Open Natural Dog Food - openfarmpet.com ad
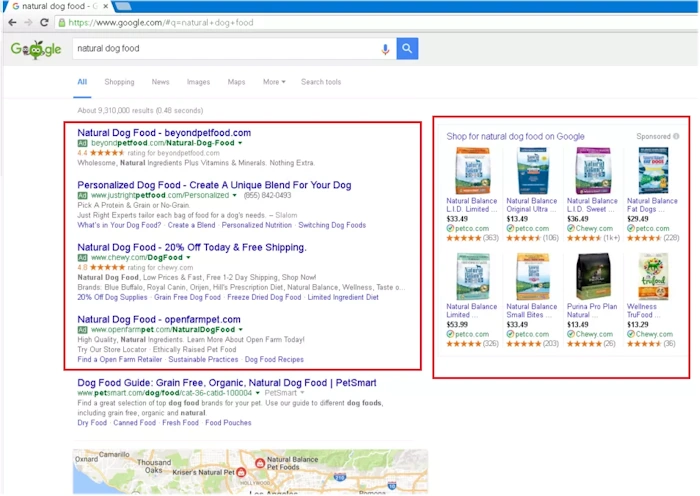Image resolution: width=700 pixels, height=496 pixels. tap(159, 319)
